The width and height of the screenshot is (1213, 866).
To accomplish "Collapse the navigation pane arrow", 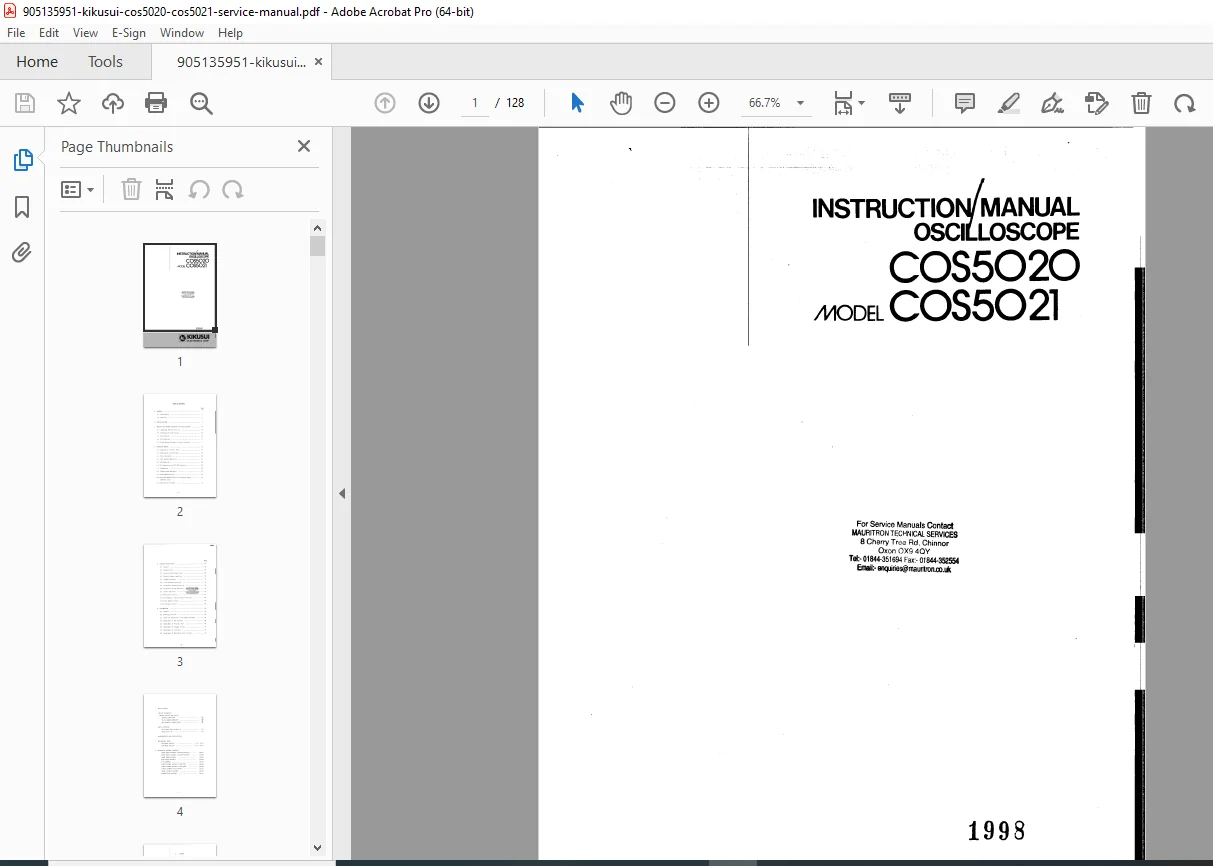I will [x=342, y=493].
